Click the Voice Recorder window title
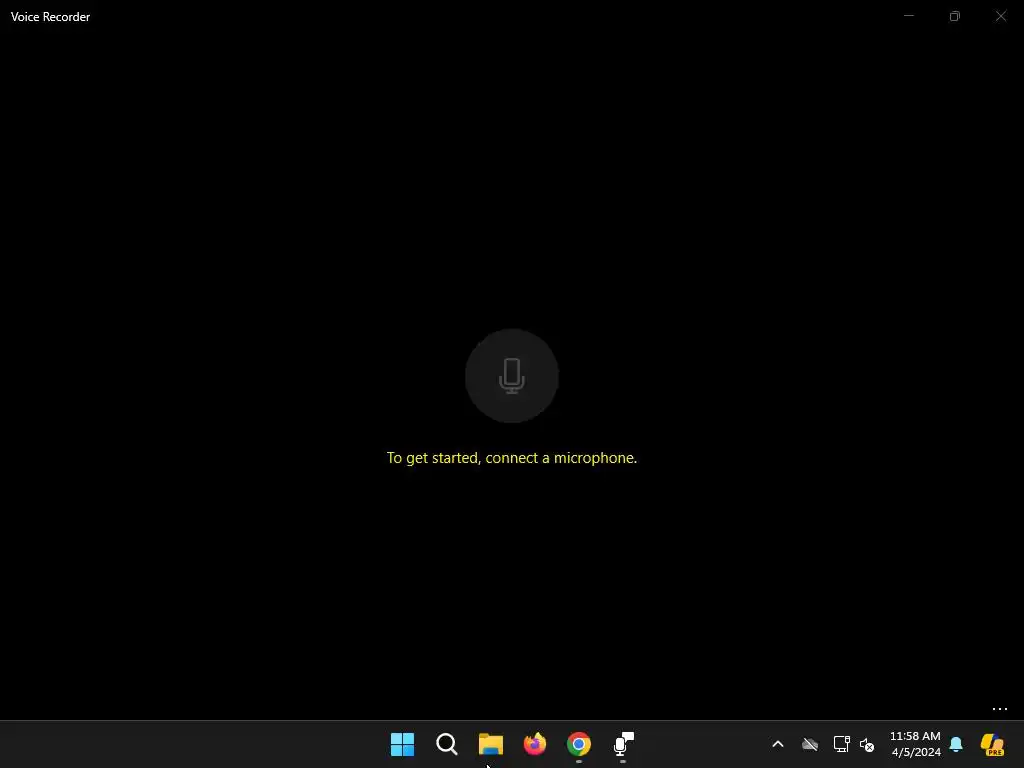 coord(50,17)
